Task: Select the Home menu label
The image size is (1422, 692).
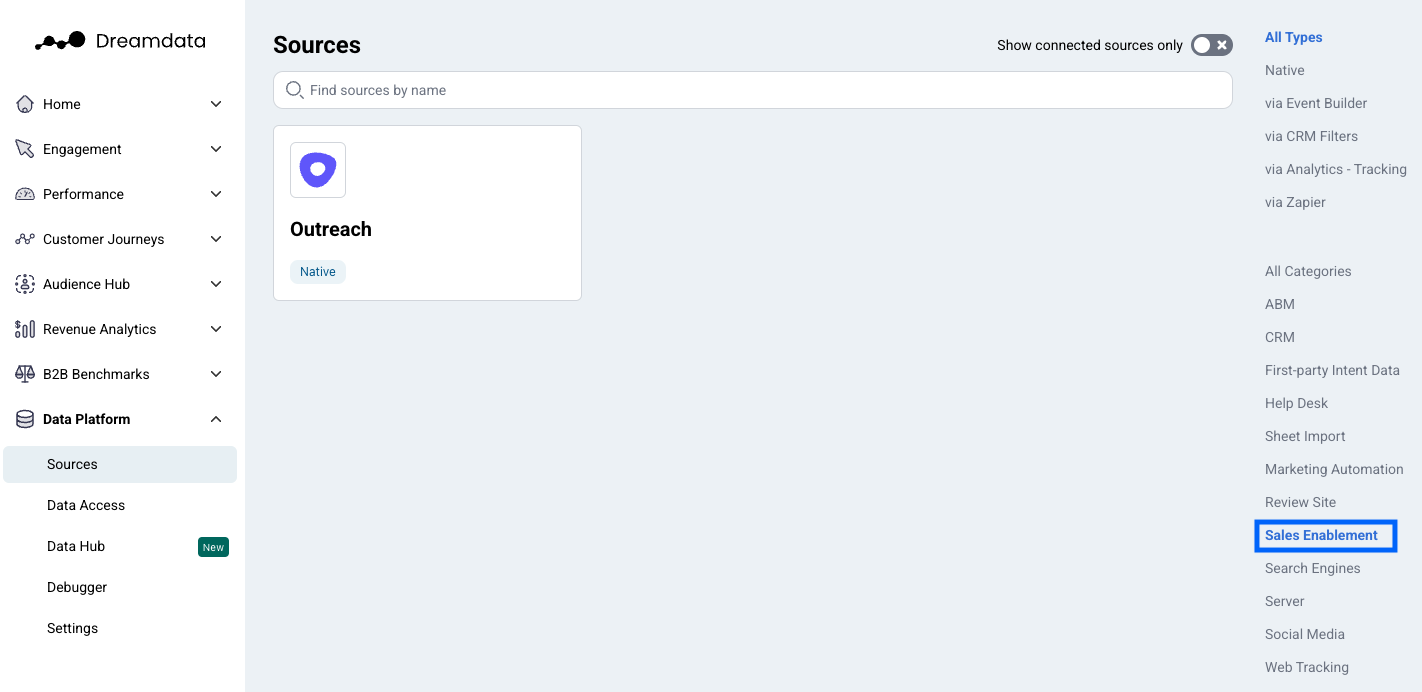Action: tap(62, 104)
